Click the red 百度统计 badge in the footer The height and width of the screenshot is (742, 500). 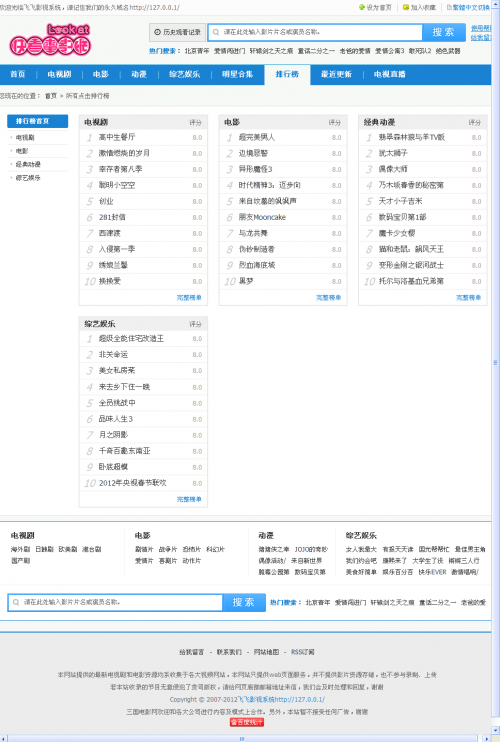click(x=247, y=722)
